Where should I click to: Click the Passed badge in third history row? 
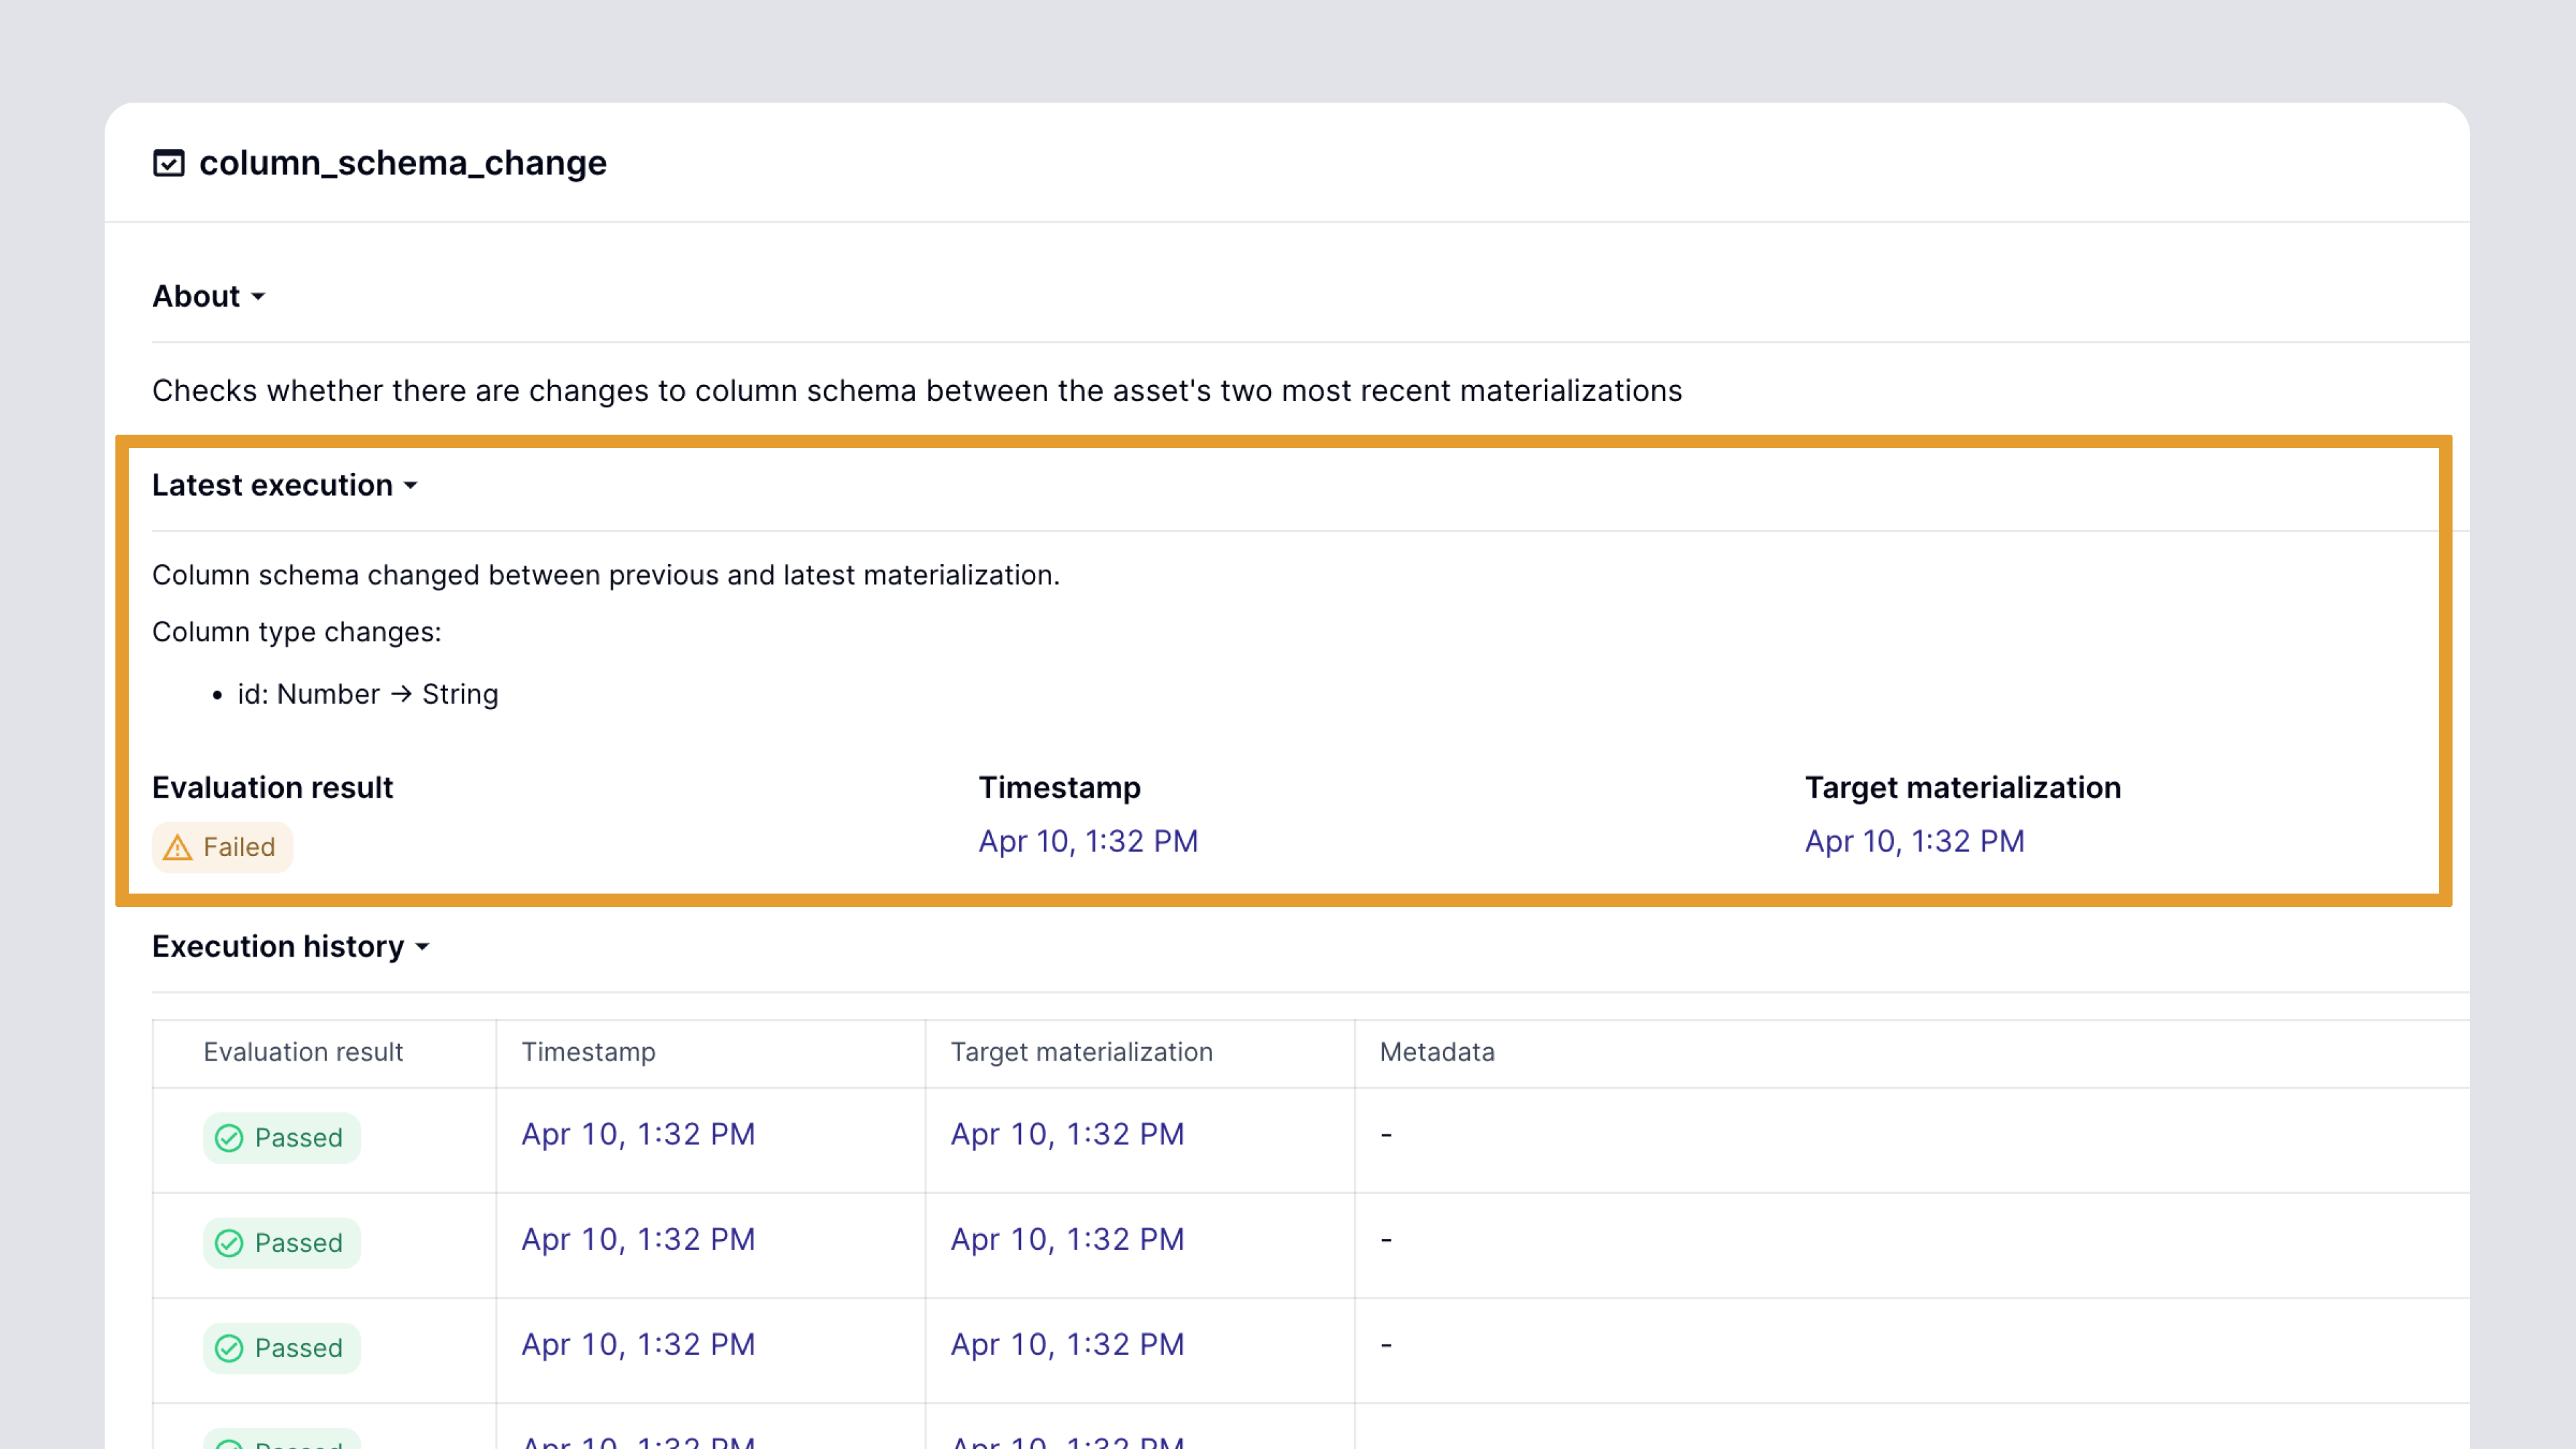(x=281, y=1348)
